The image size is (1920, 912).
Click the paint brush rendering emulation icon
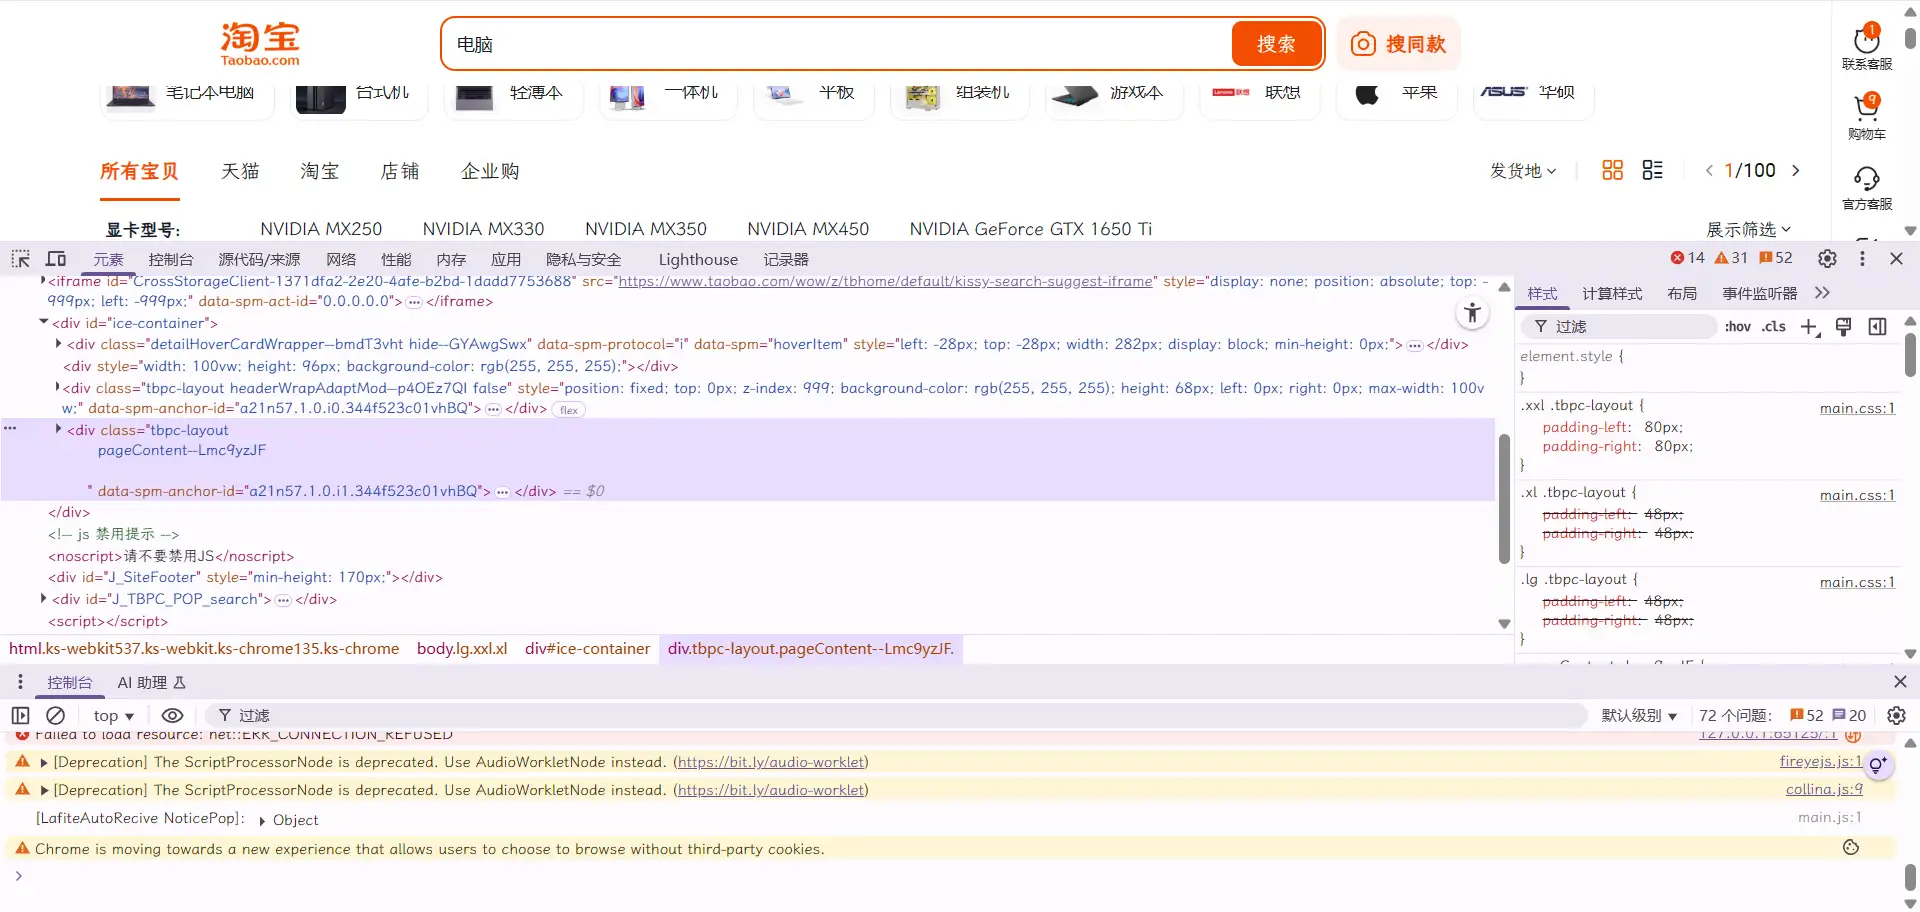pos(1844,327)
